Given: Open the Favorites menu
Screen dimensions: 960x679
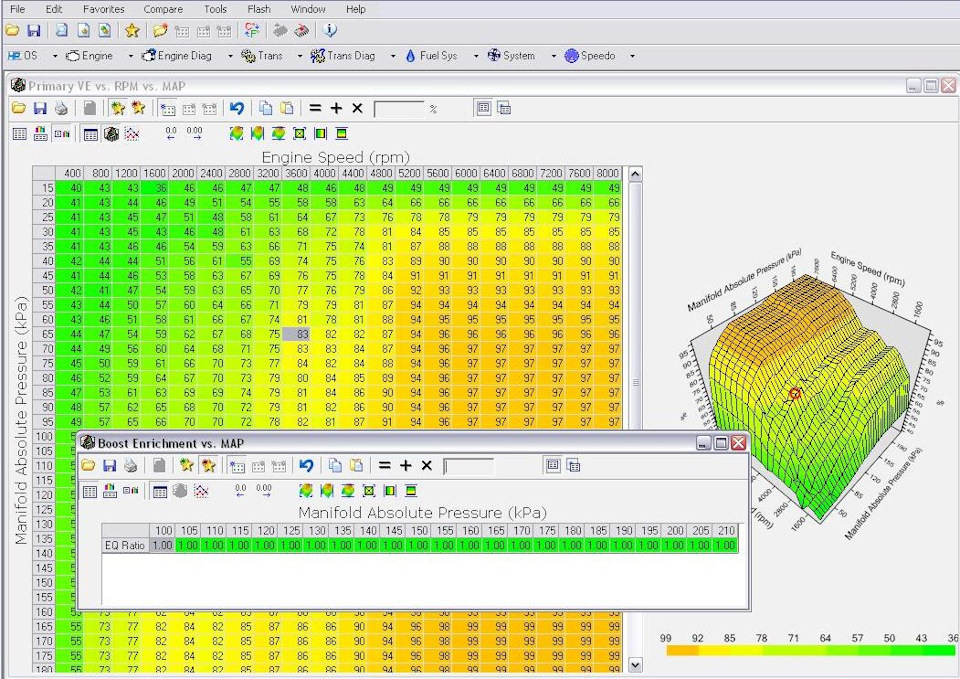Looking at the screenshot, I should click(103, 9).
